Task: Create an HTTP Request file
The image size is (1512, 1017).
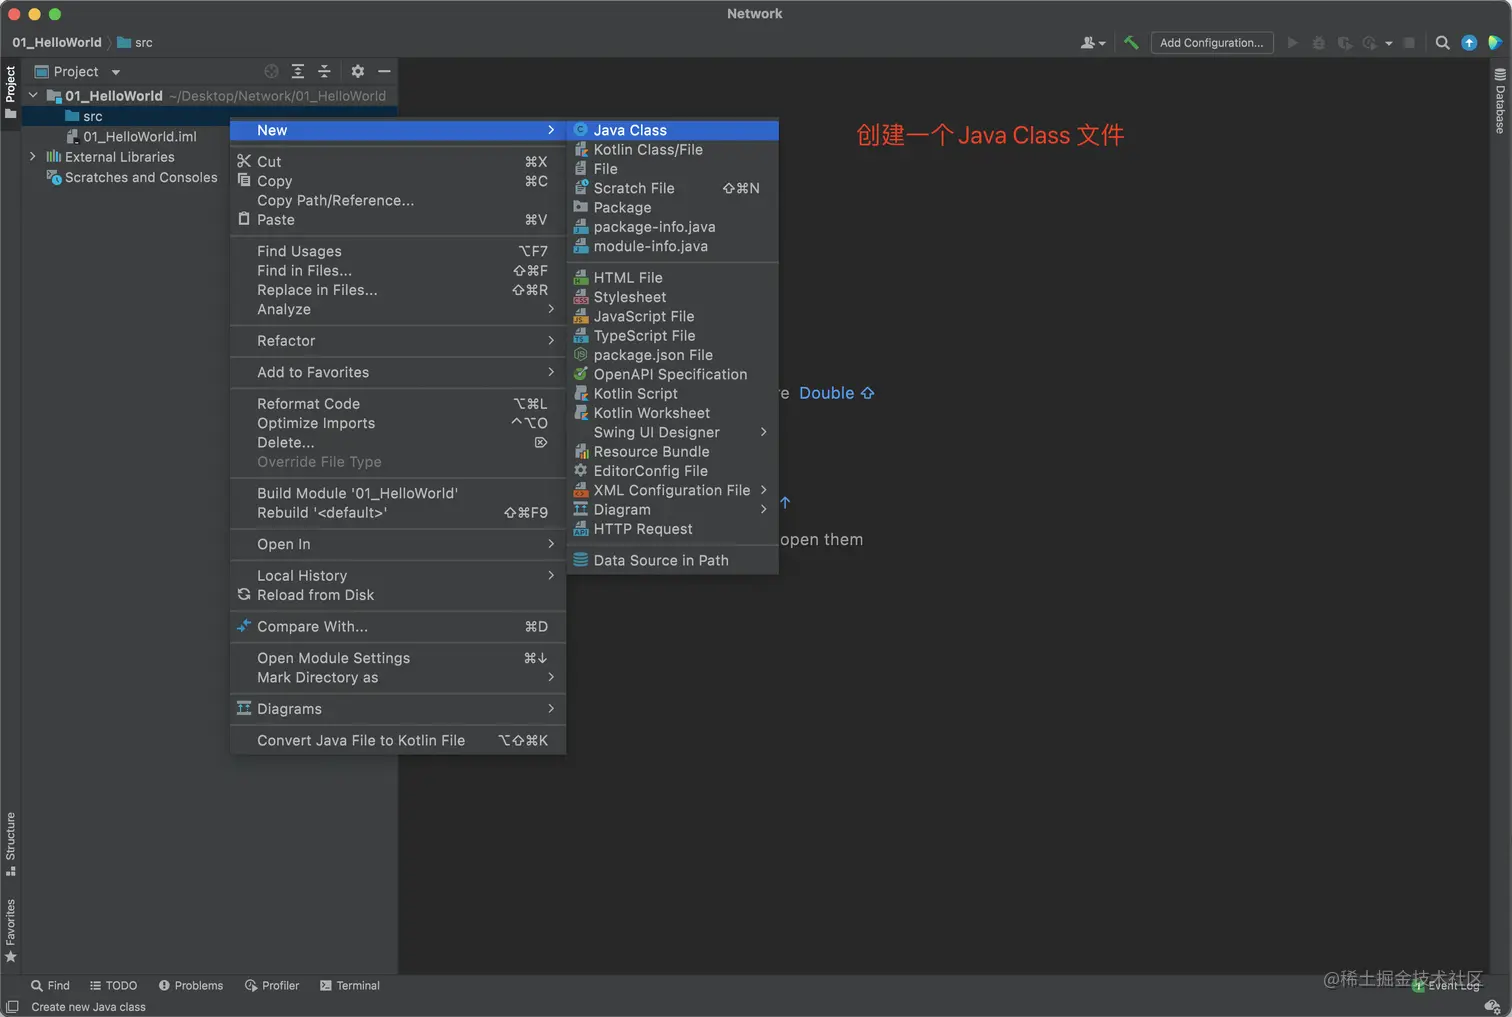Action: point(673,529)
